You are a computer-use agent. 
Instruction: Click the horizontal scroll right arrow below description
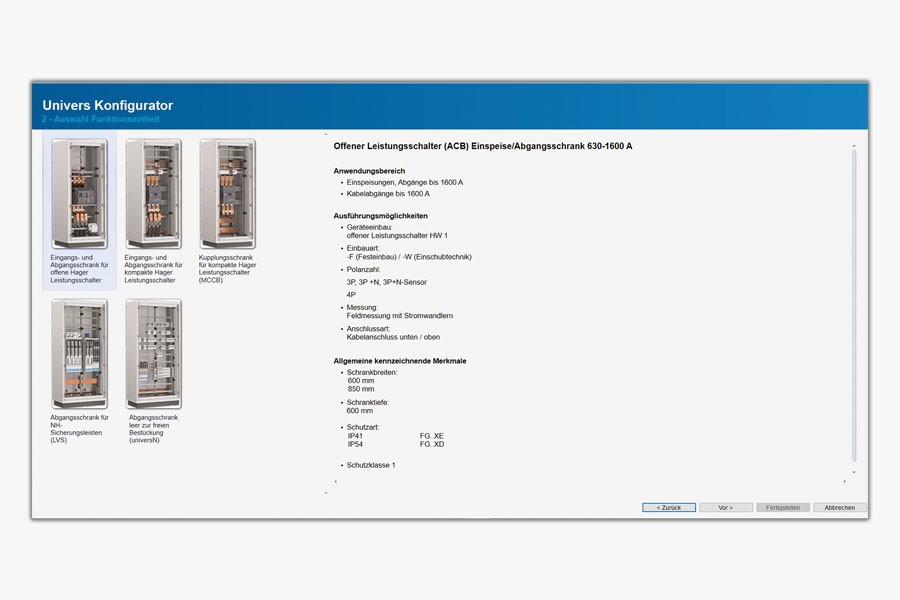pos(844,482)
